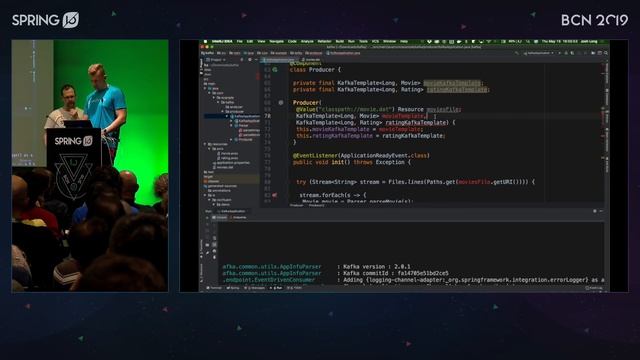The width and height of the screenshot is (640, 360).
Task: Open the Navigate menu
Action: tap(276, 42)
